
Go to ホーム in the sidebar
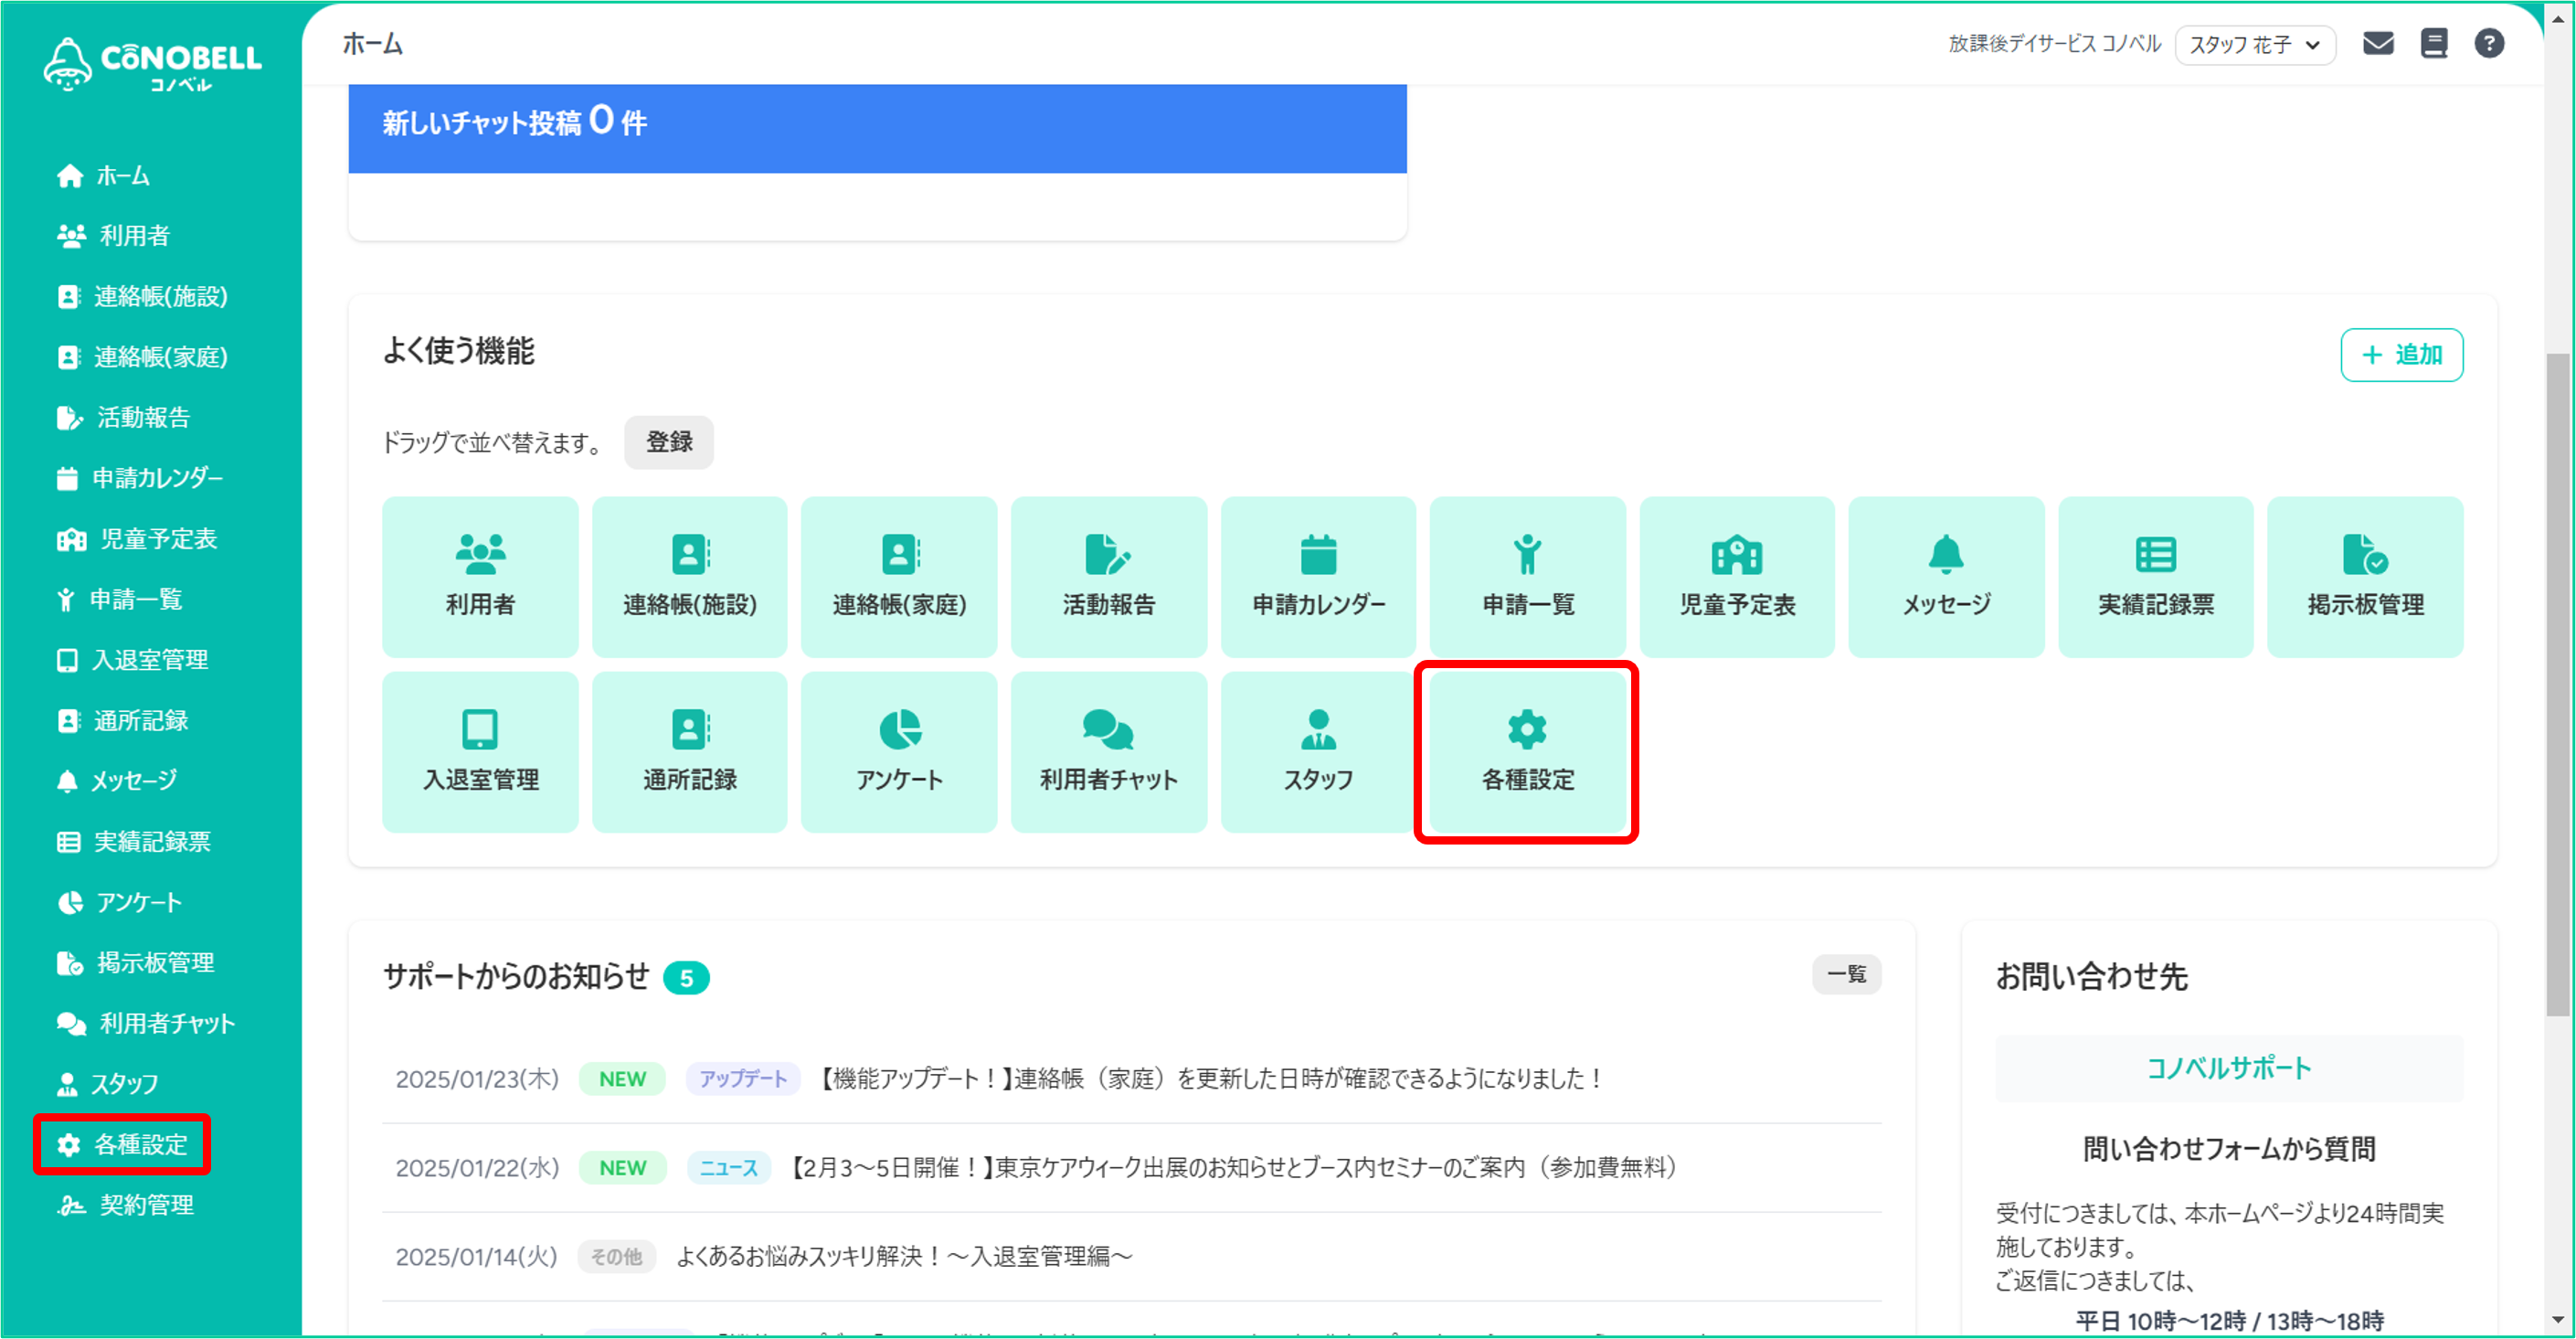pyautogui.click(x=104, y=176)
